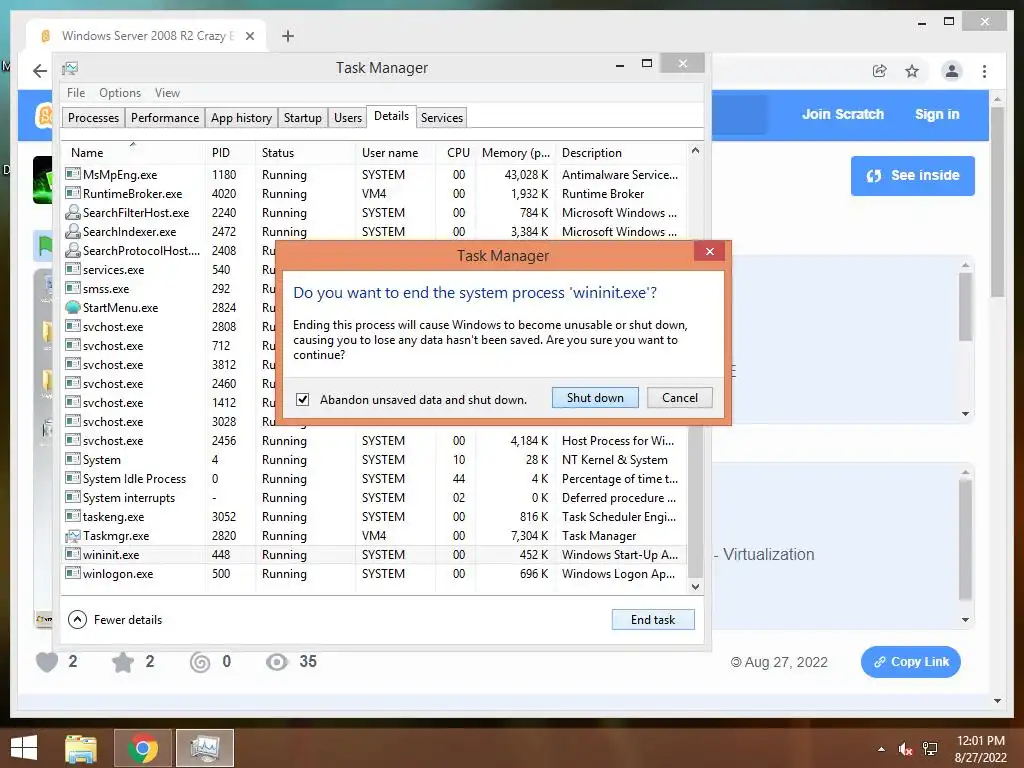The height and width of the screenshot is (768, 1024).
Task: Click the Taskmgr.exe process icon
Action: click(x=72, y=536)
